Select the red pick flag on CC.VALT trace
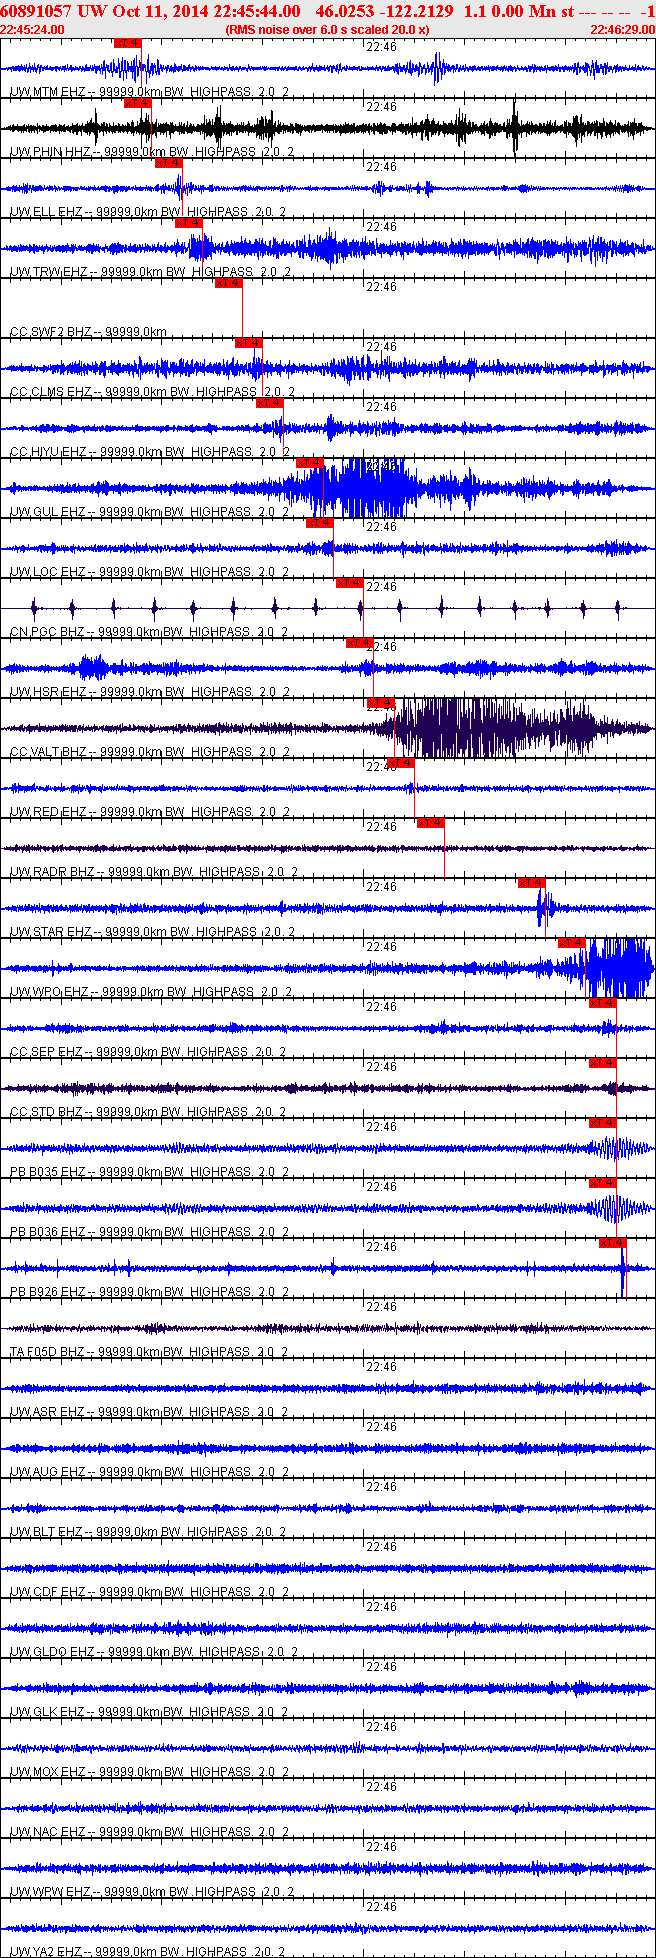656x1958 pixels. click(x=382, y=703)
